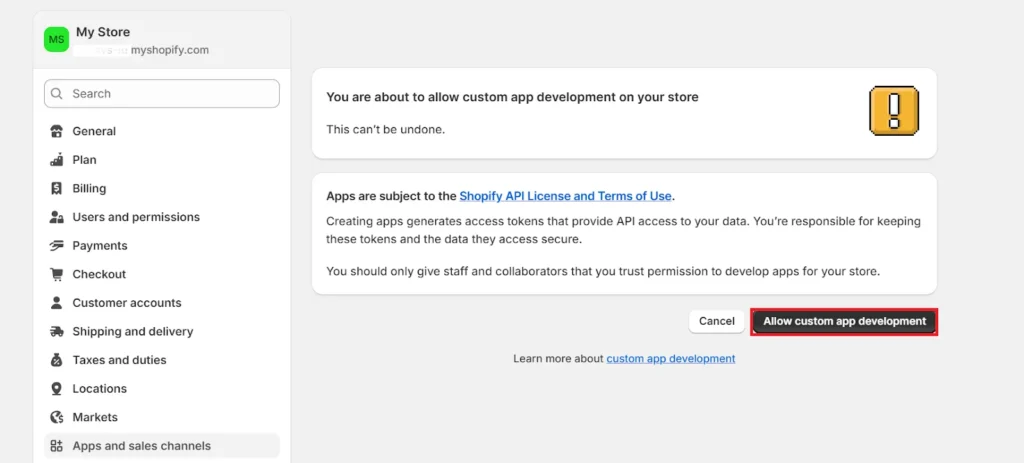
Task: Click the Payments card icon
Action: tap(56, 246)
